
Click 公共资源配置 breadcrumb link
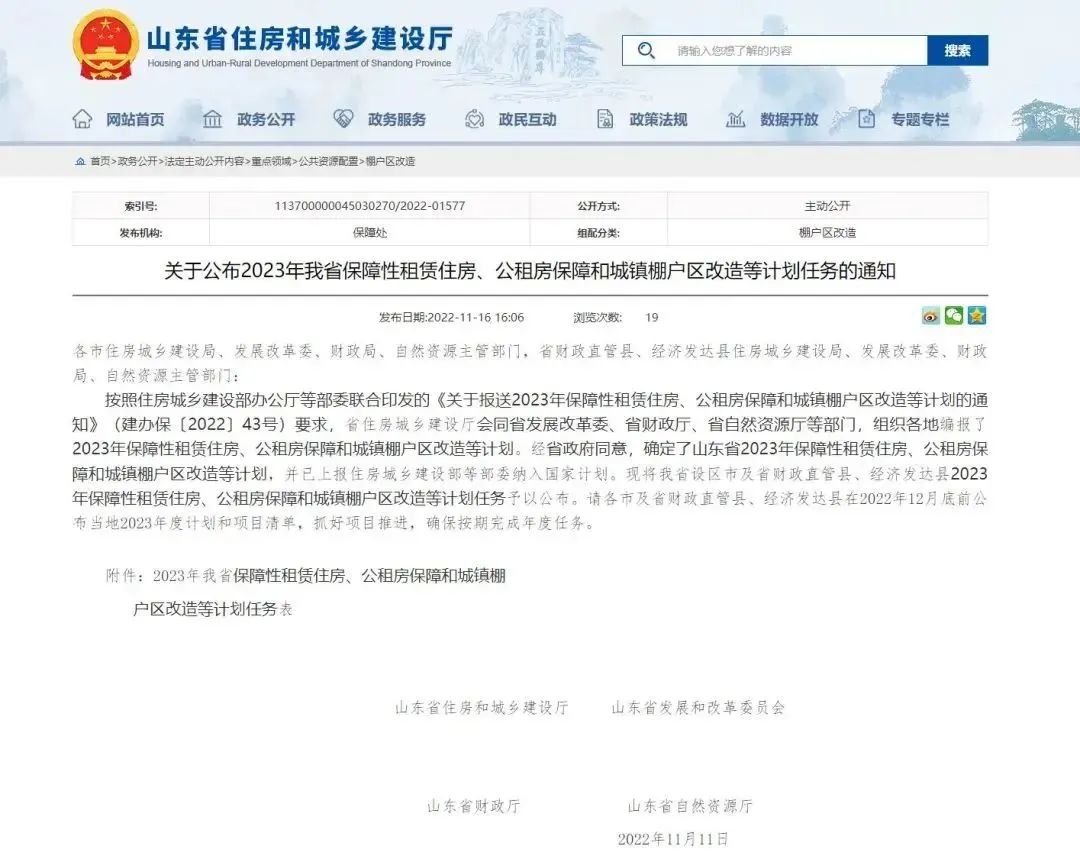(x=329, y=161)
